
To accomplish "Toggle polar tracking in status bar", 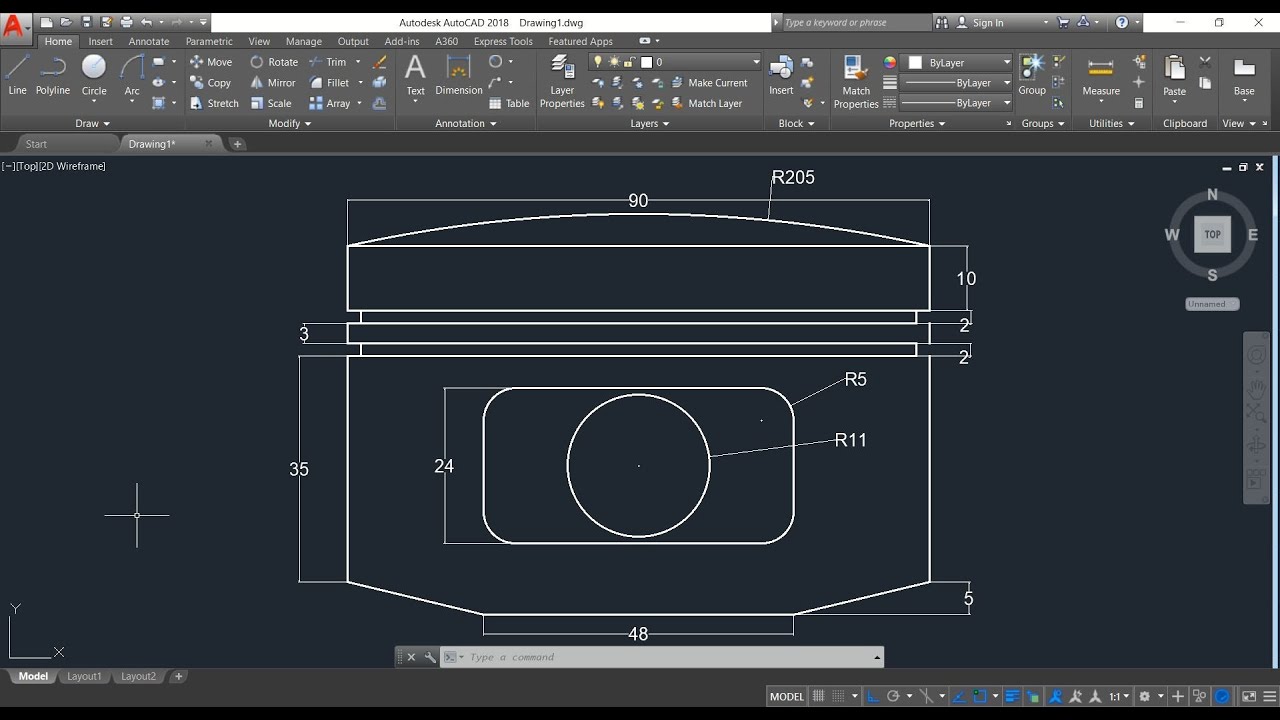I will [x=894, y=696].
